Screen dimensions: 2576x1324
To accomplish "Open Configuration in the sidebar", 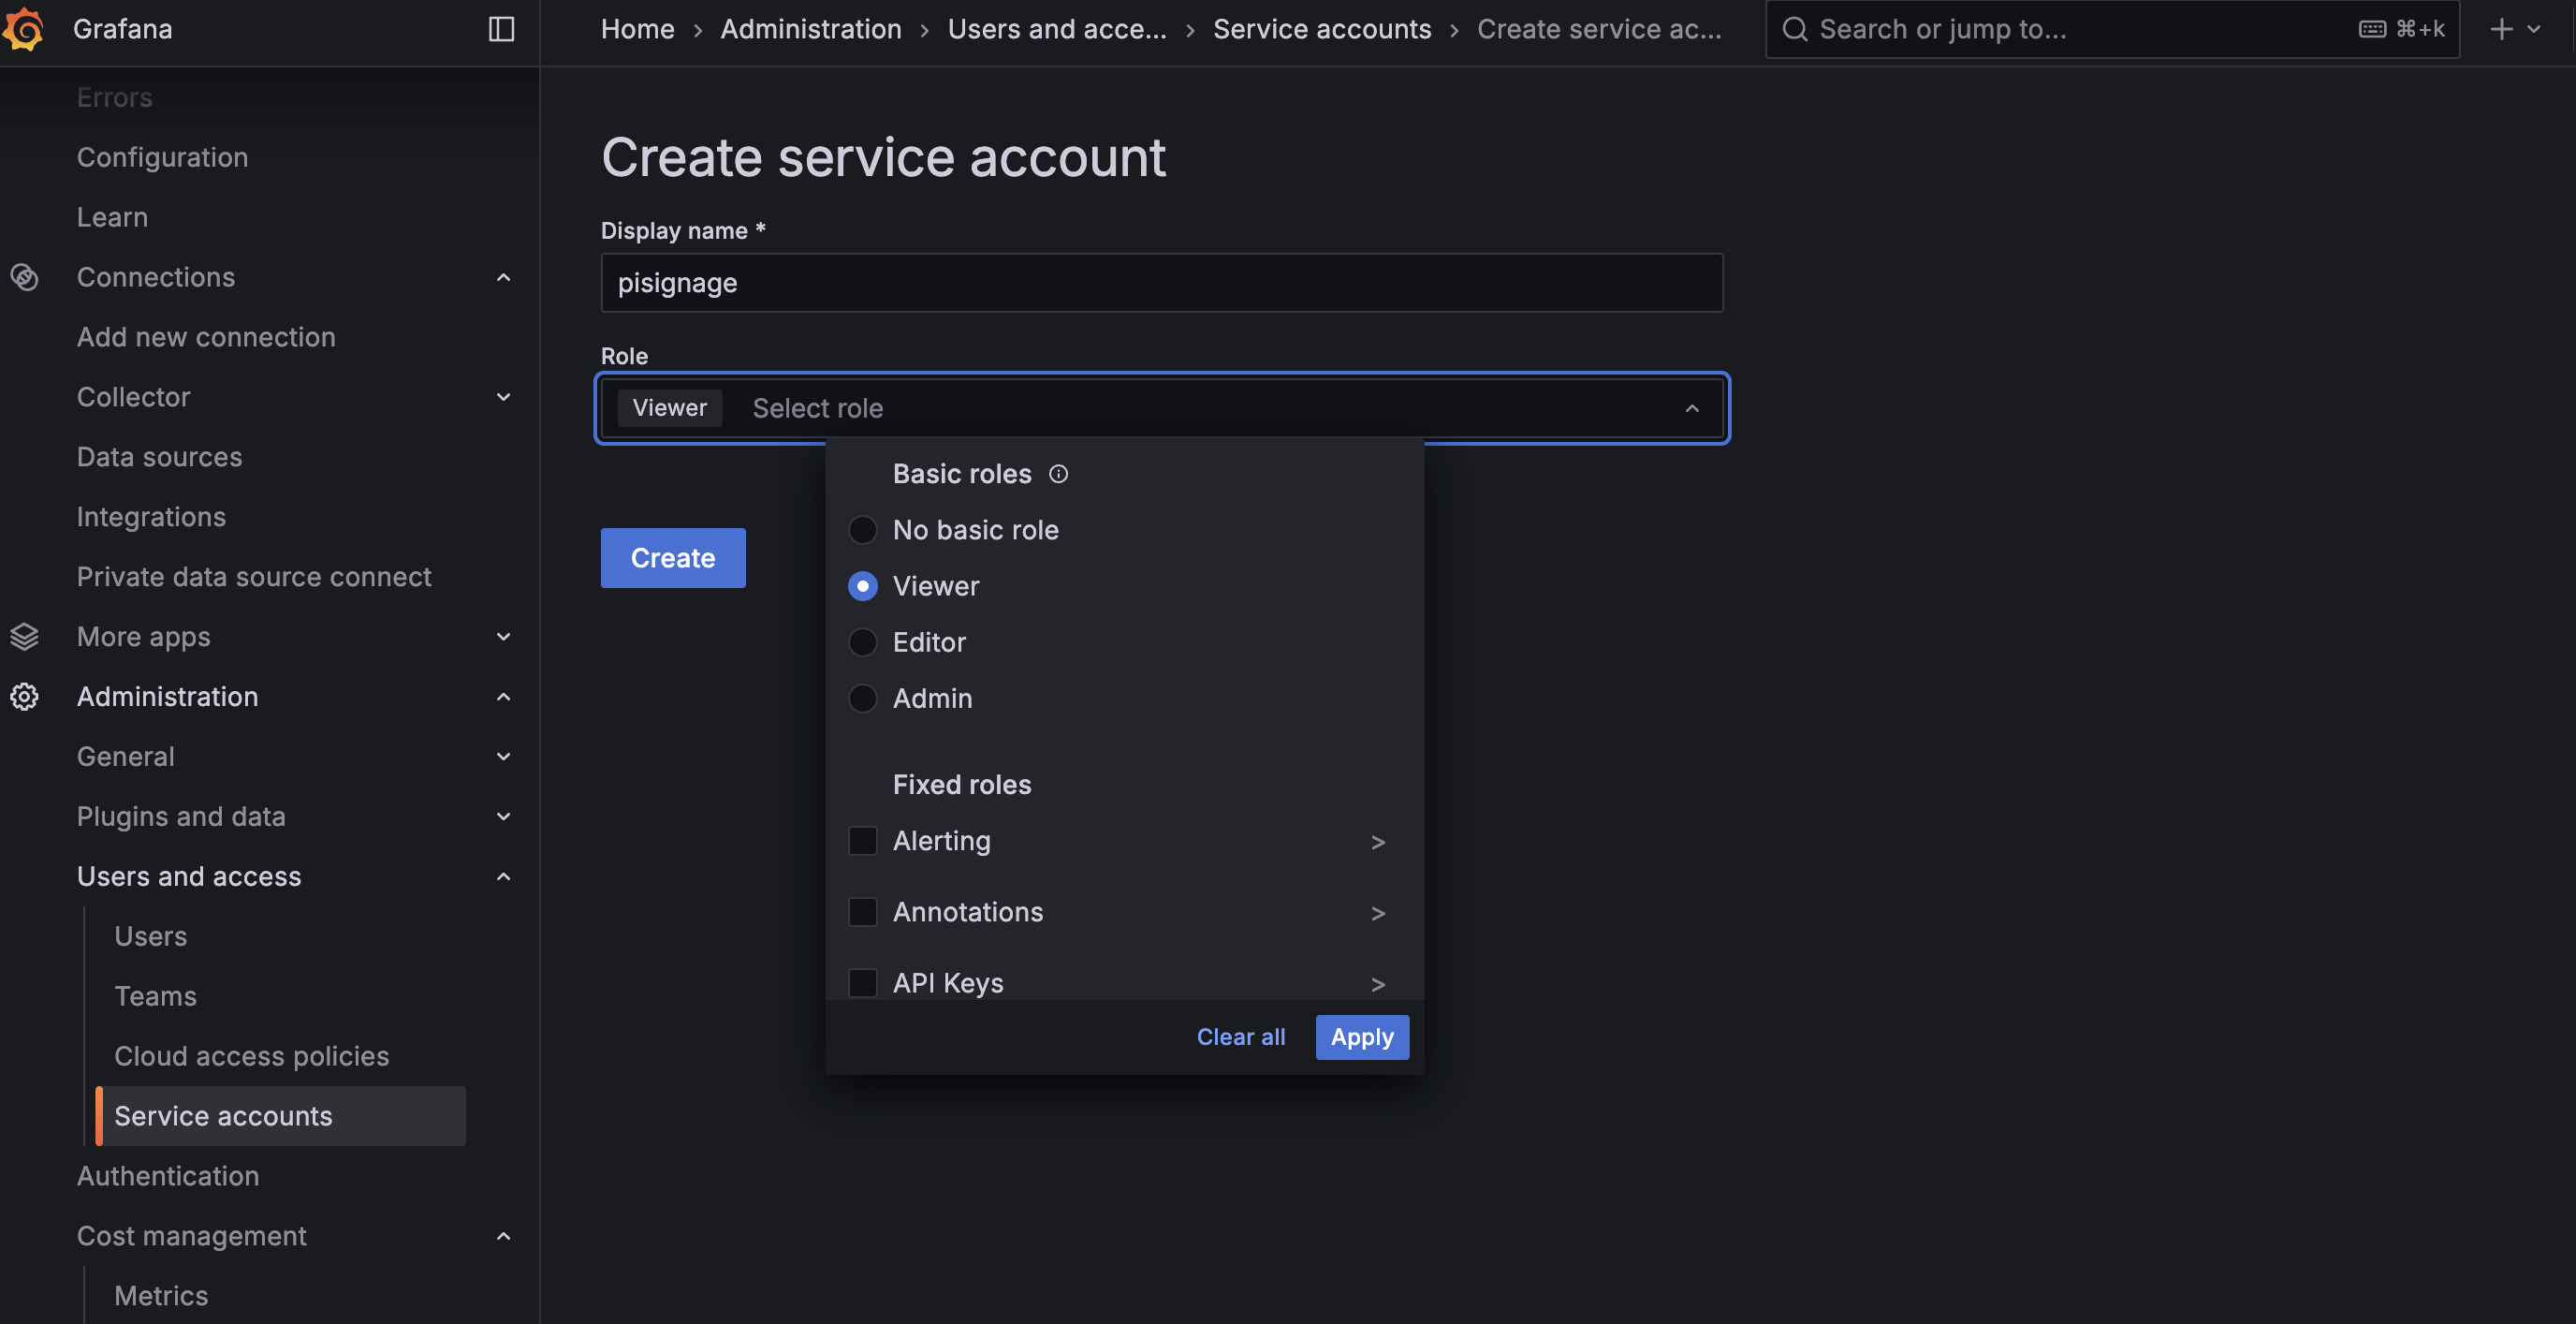I will (162, 157).
